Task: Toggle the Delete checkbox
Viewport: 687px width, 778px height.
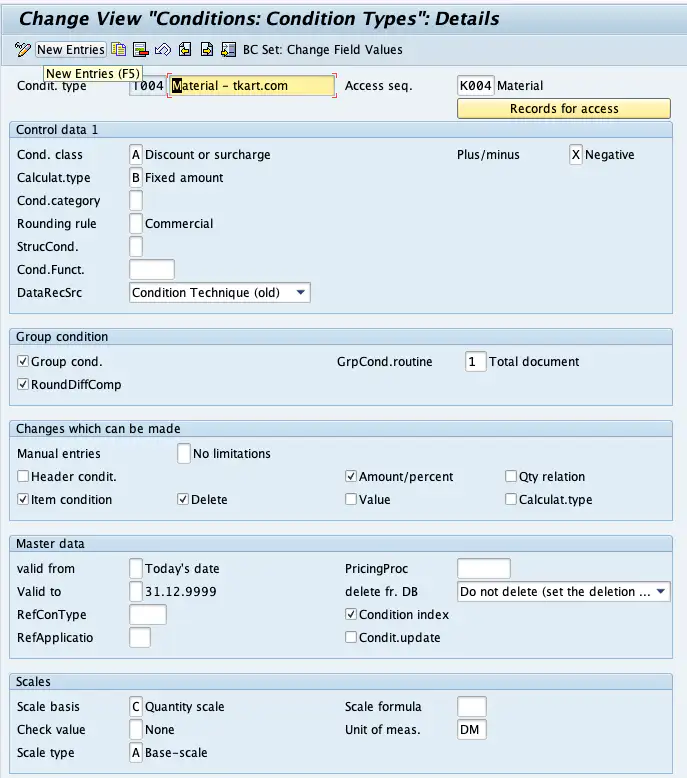Action: point(183,499)
